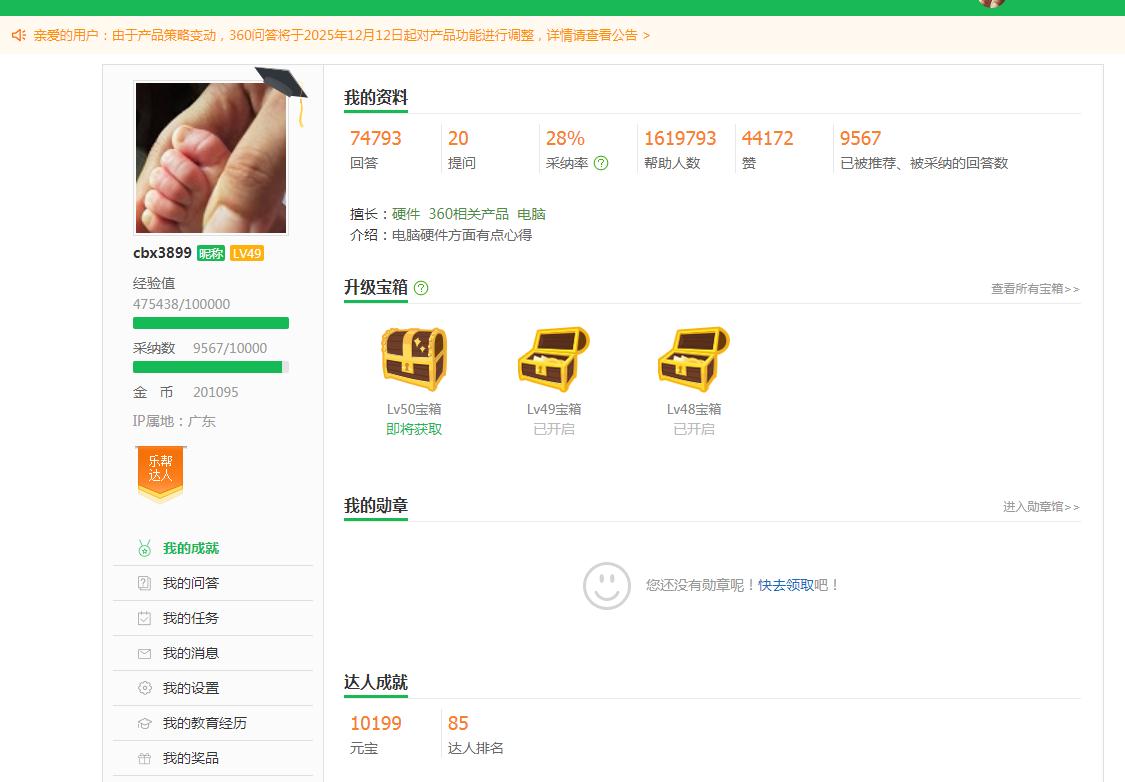Click the help icon beside 升级宝箱

click(x=421, y=288)
